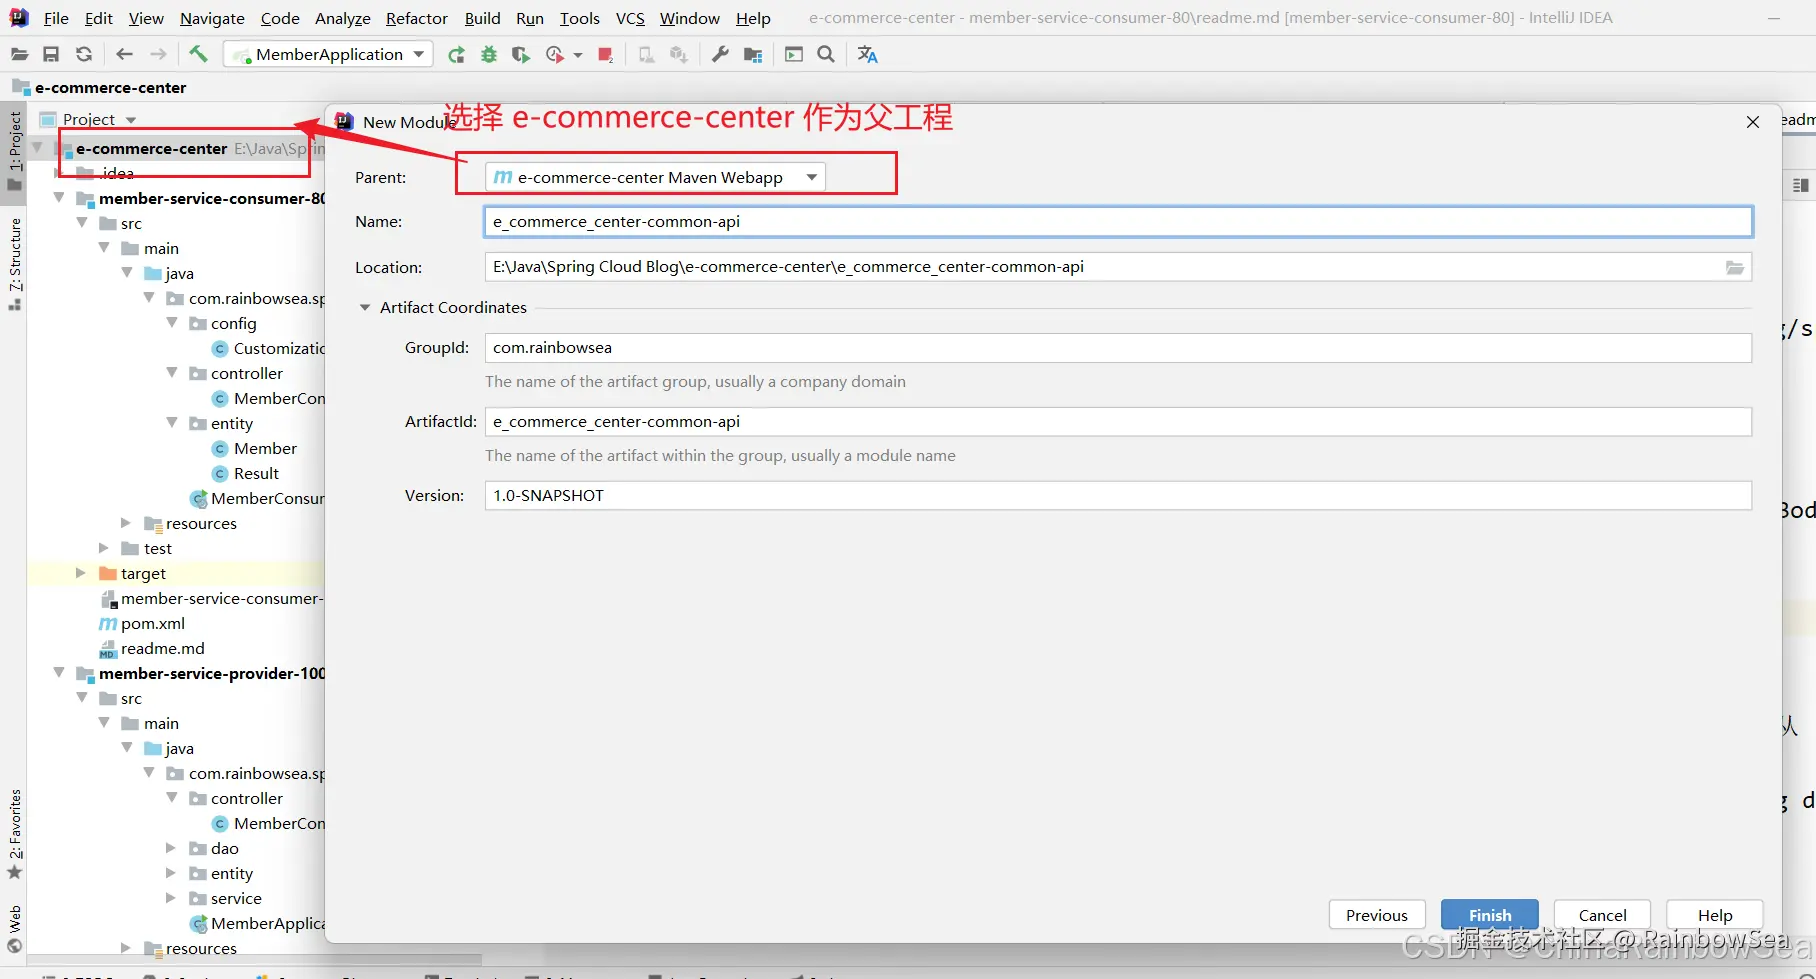Open Settings via the wrench icon
Image resolution: width=1816 pixels, height=979 pixels.
click(720, 55)
